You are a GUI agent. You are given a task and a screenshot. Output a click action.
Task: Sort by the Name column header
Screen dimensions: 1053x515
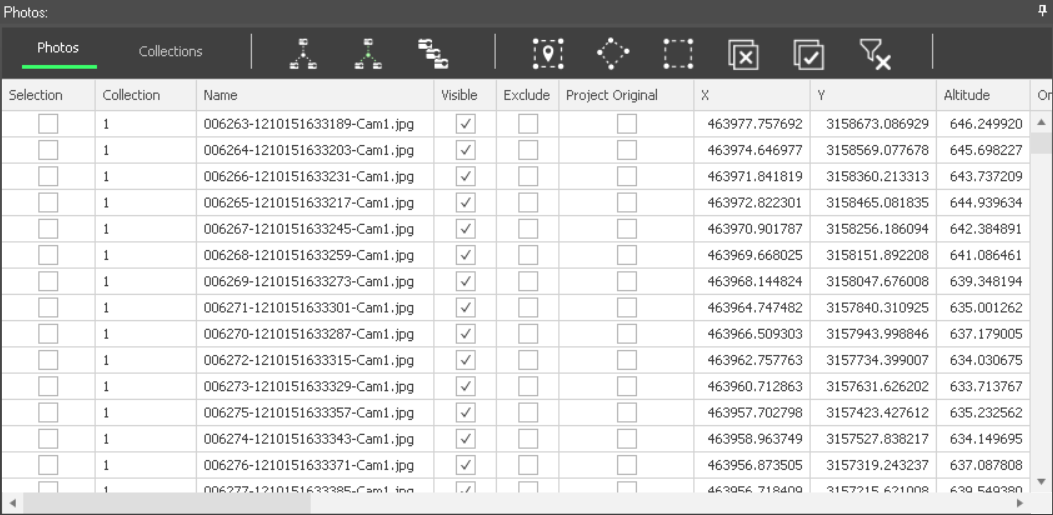click(x=315, y=95)
